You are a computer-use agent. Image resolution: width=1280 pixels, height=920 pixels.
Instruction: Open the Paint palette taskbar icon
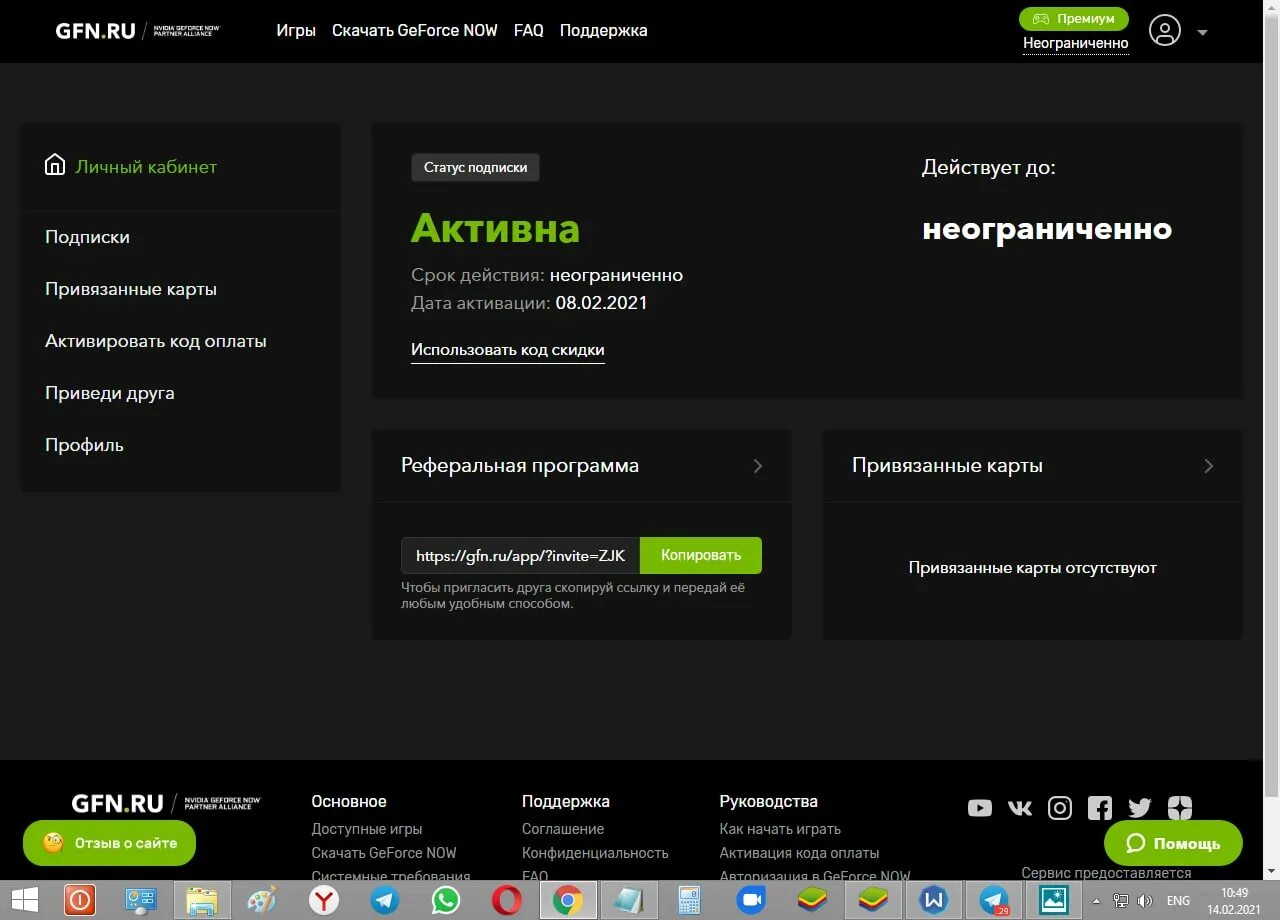pos(262,900)
